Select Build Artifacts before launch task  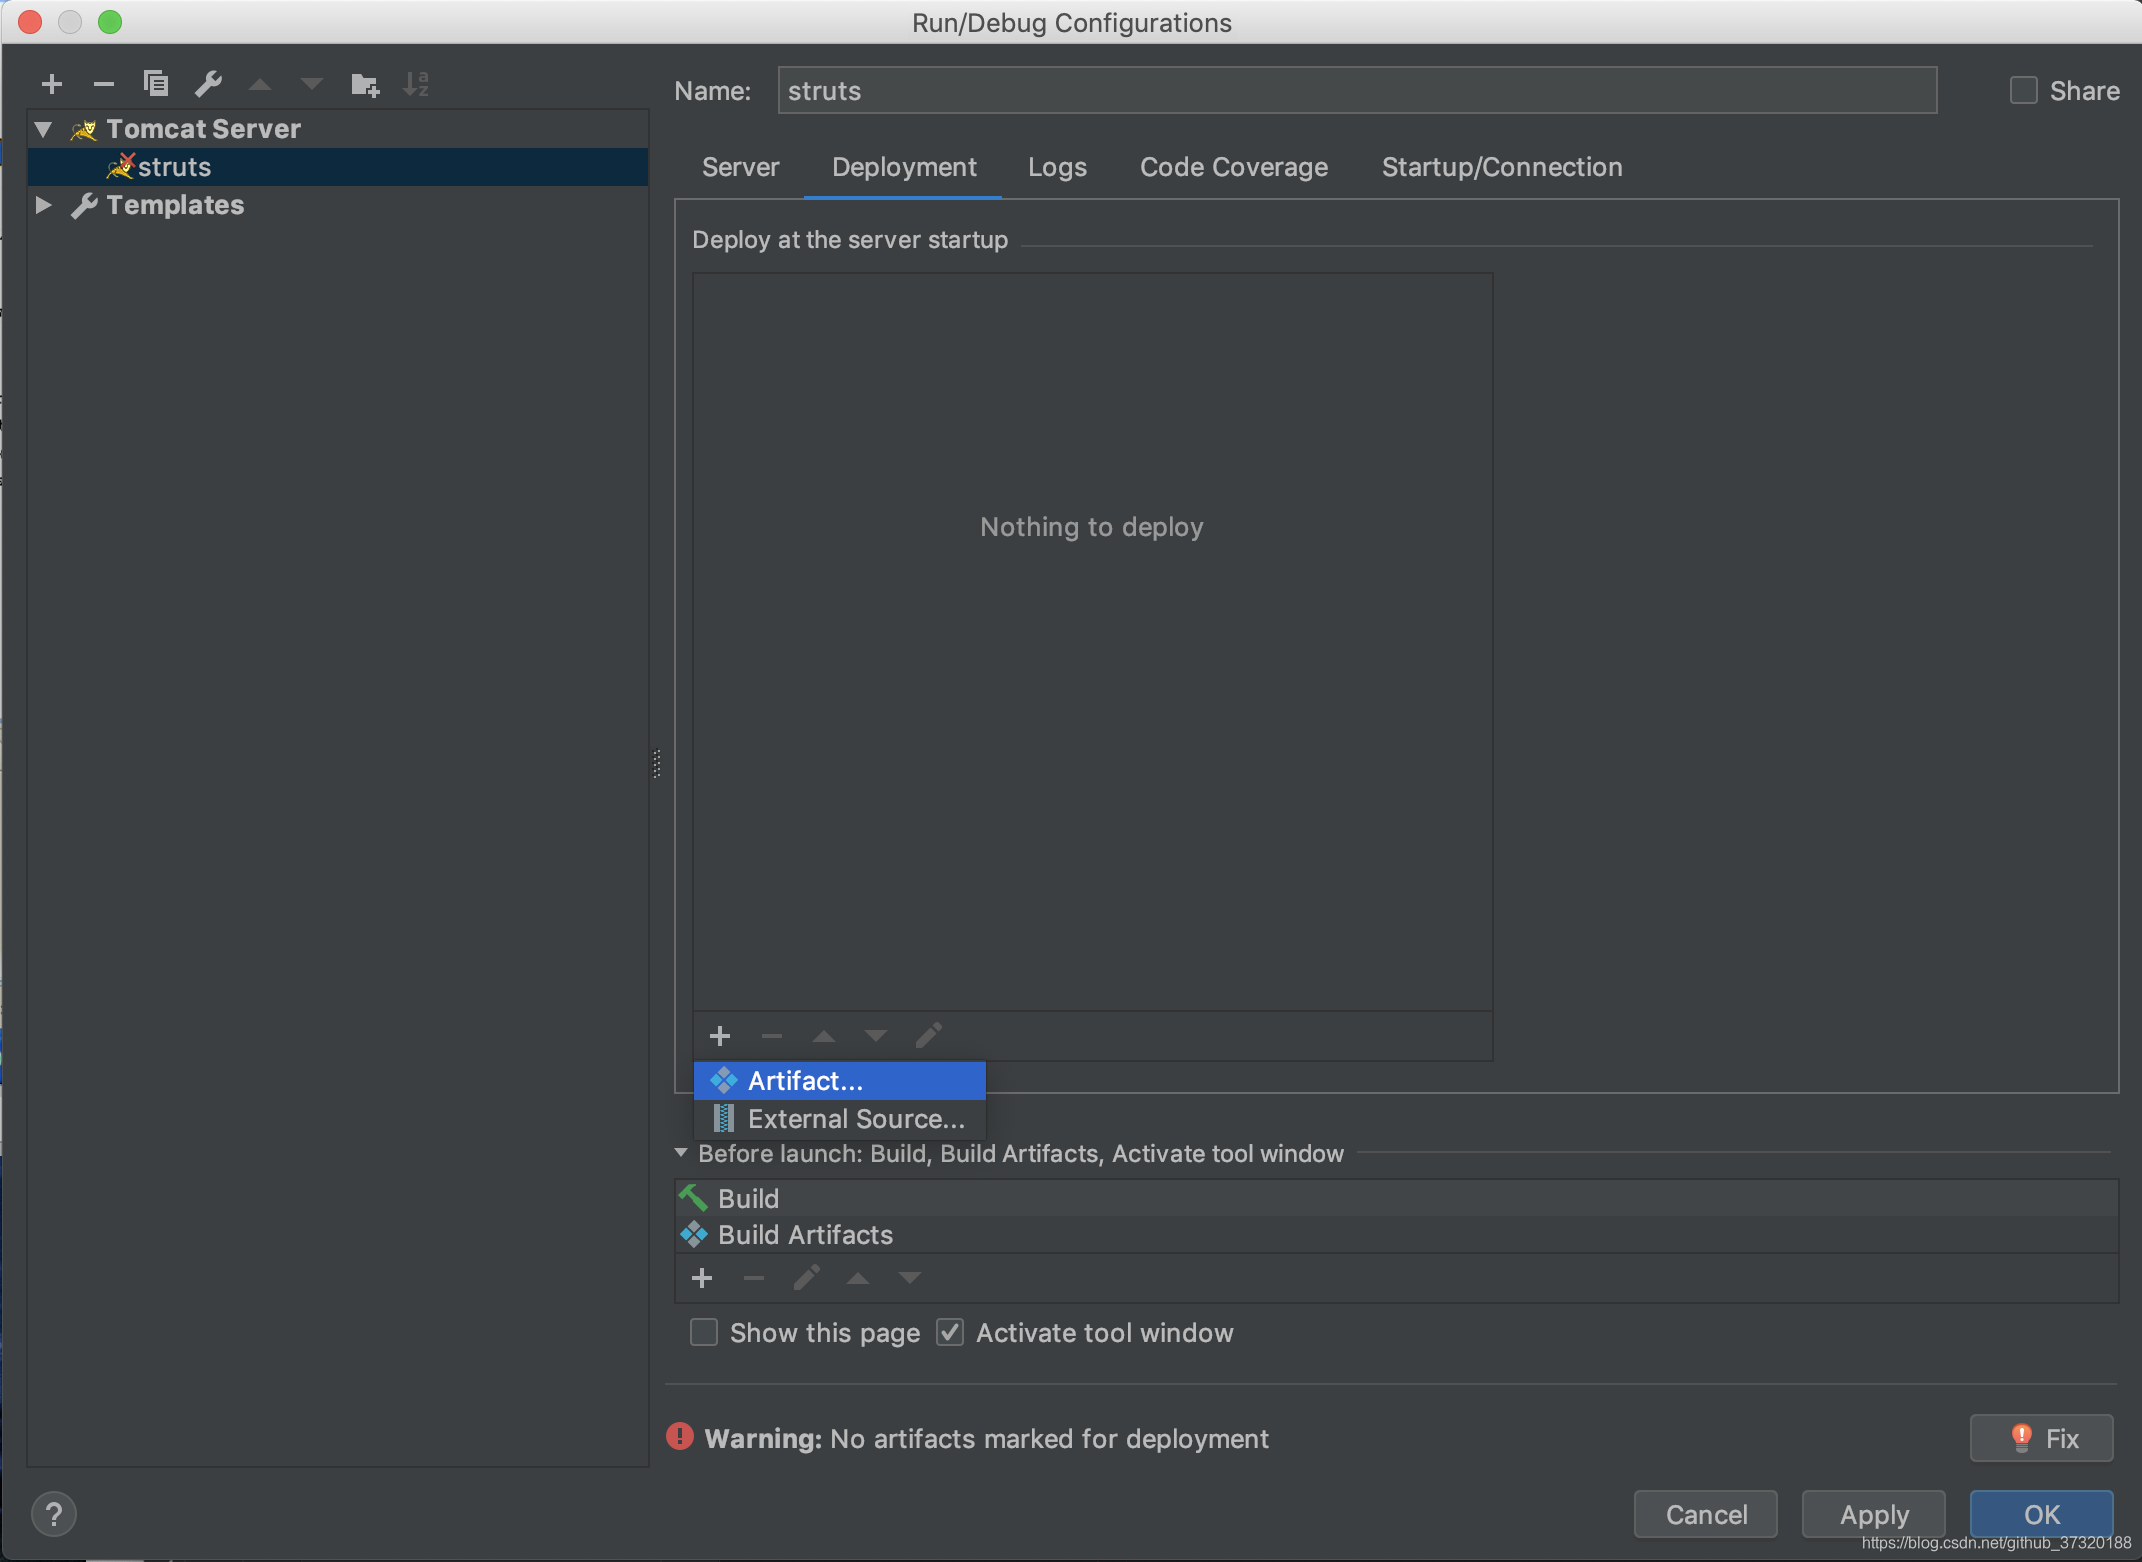1396,1235
